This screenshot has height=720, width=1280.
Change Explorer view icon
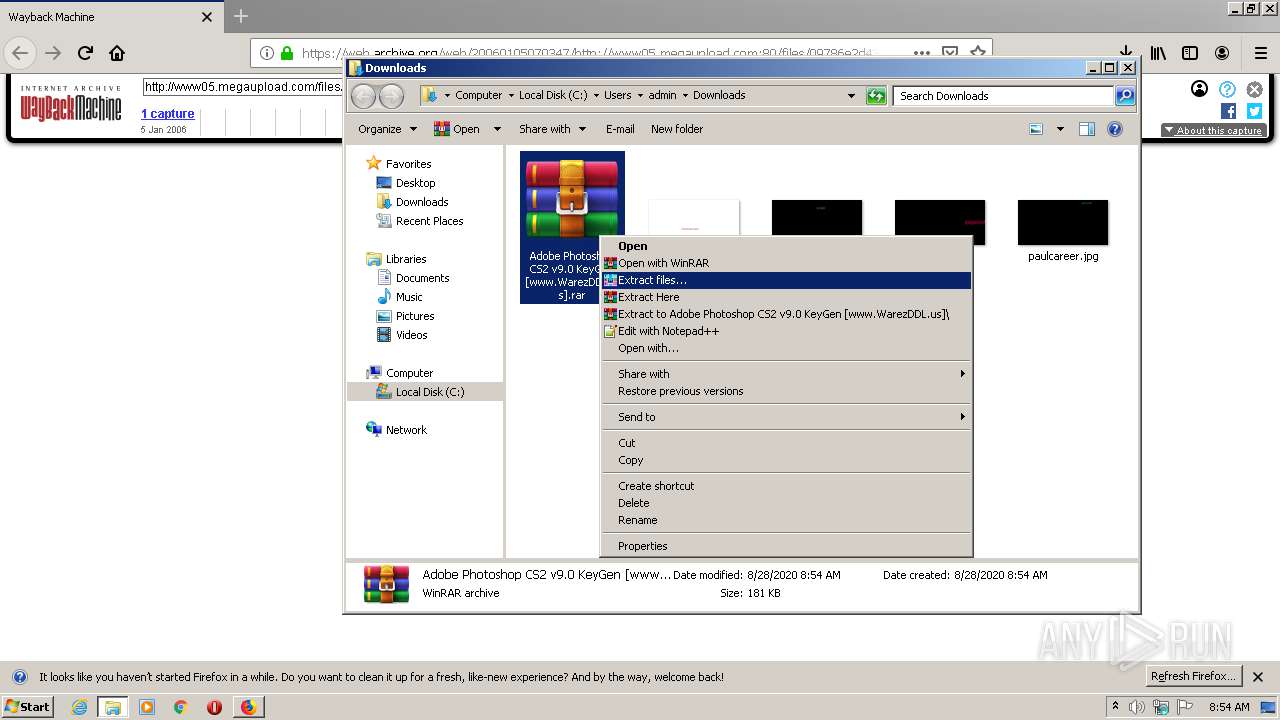pos(1036,129)
